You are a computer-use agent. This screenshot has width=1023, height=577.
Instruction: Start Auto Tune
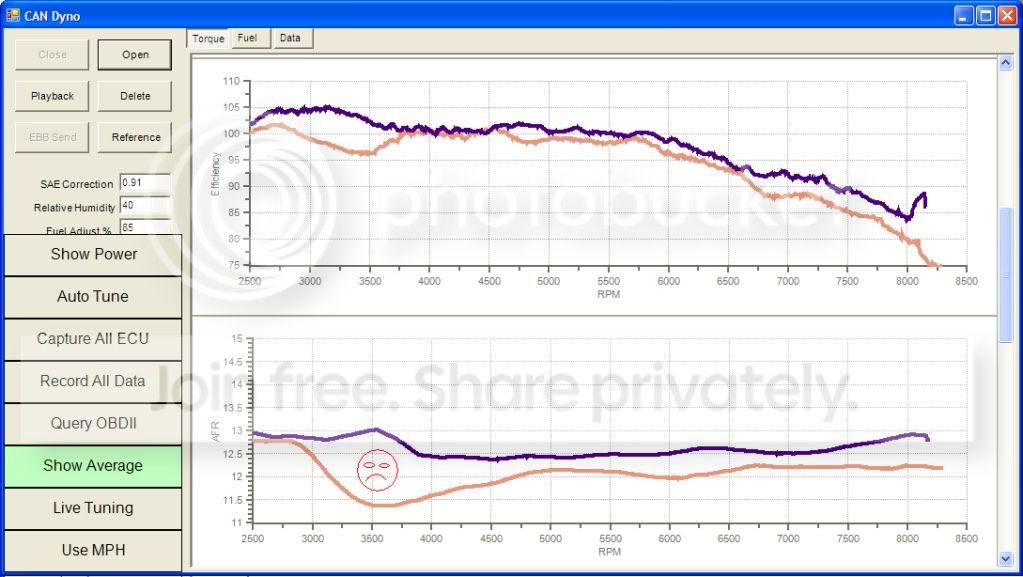point(93,296)
